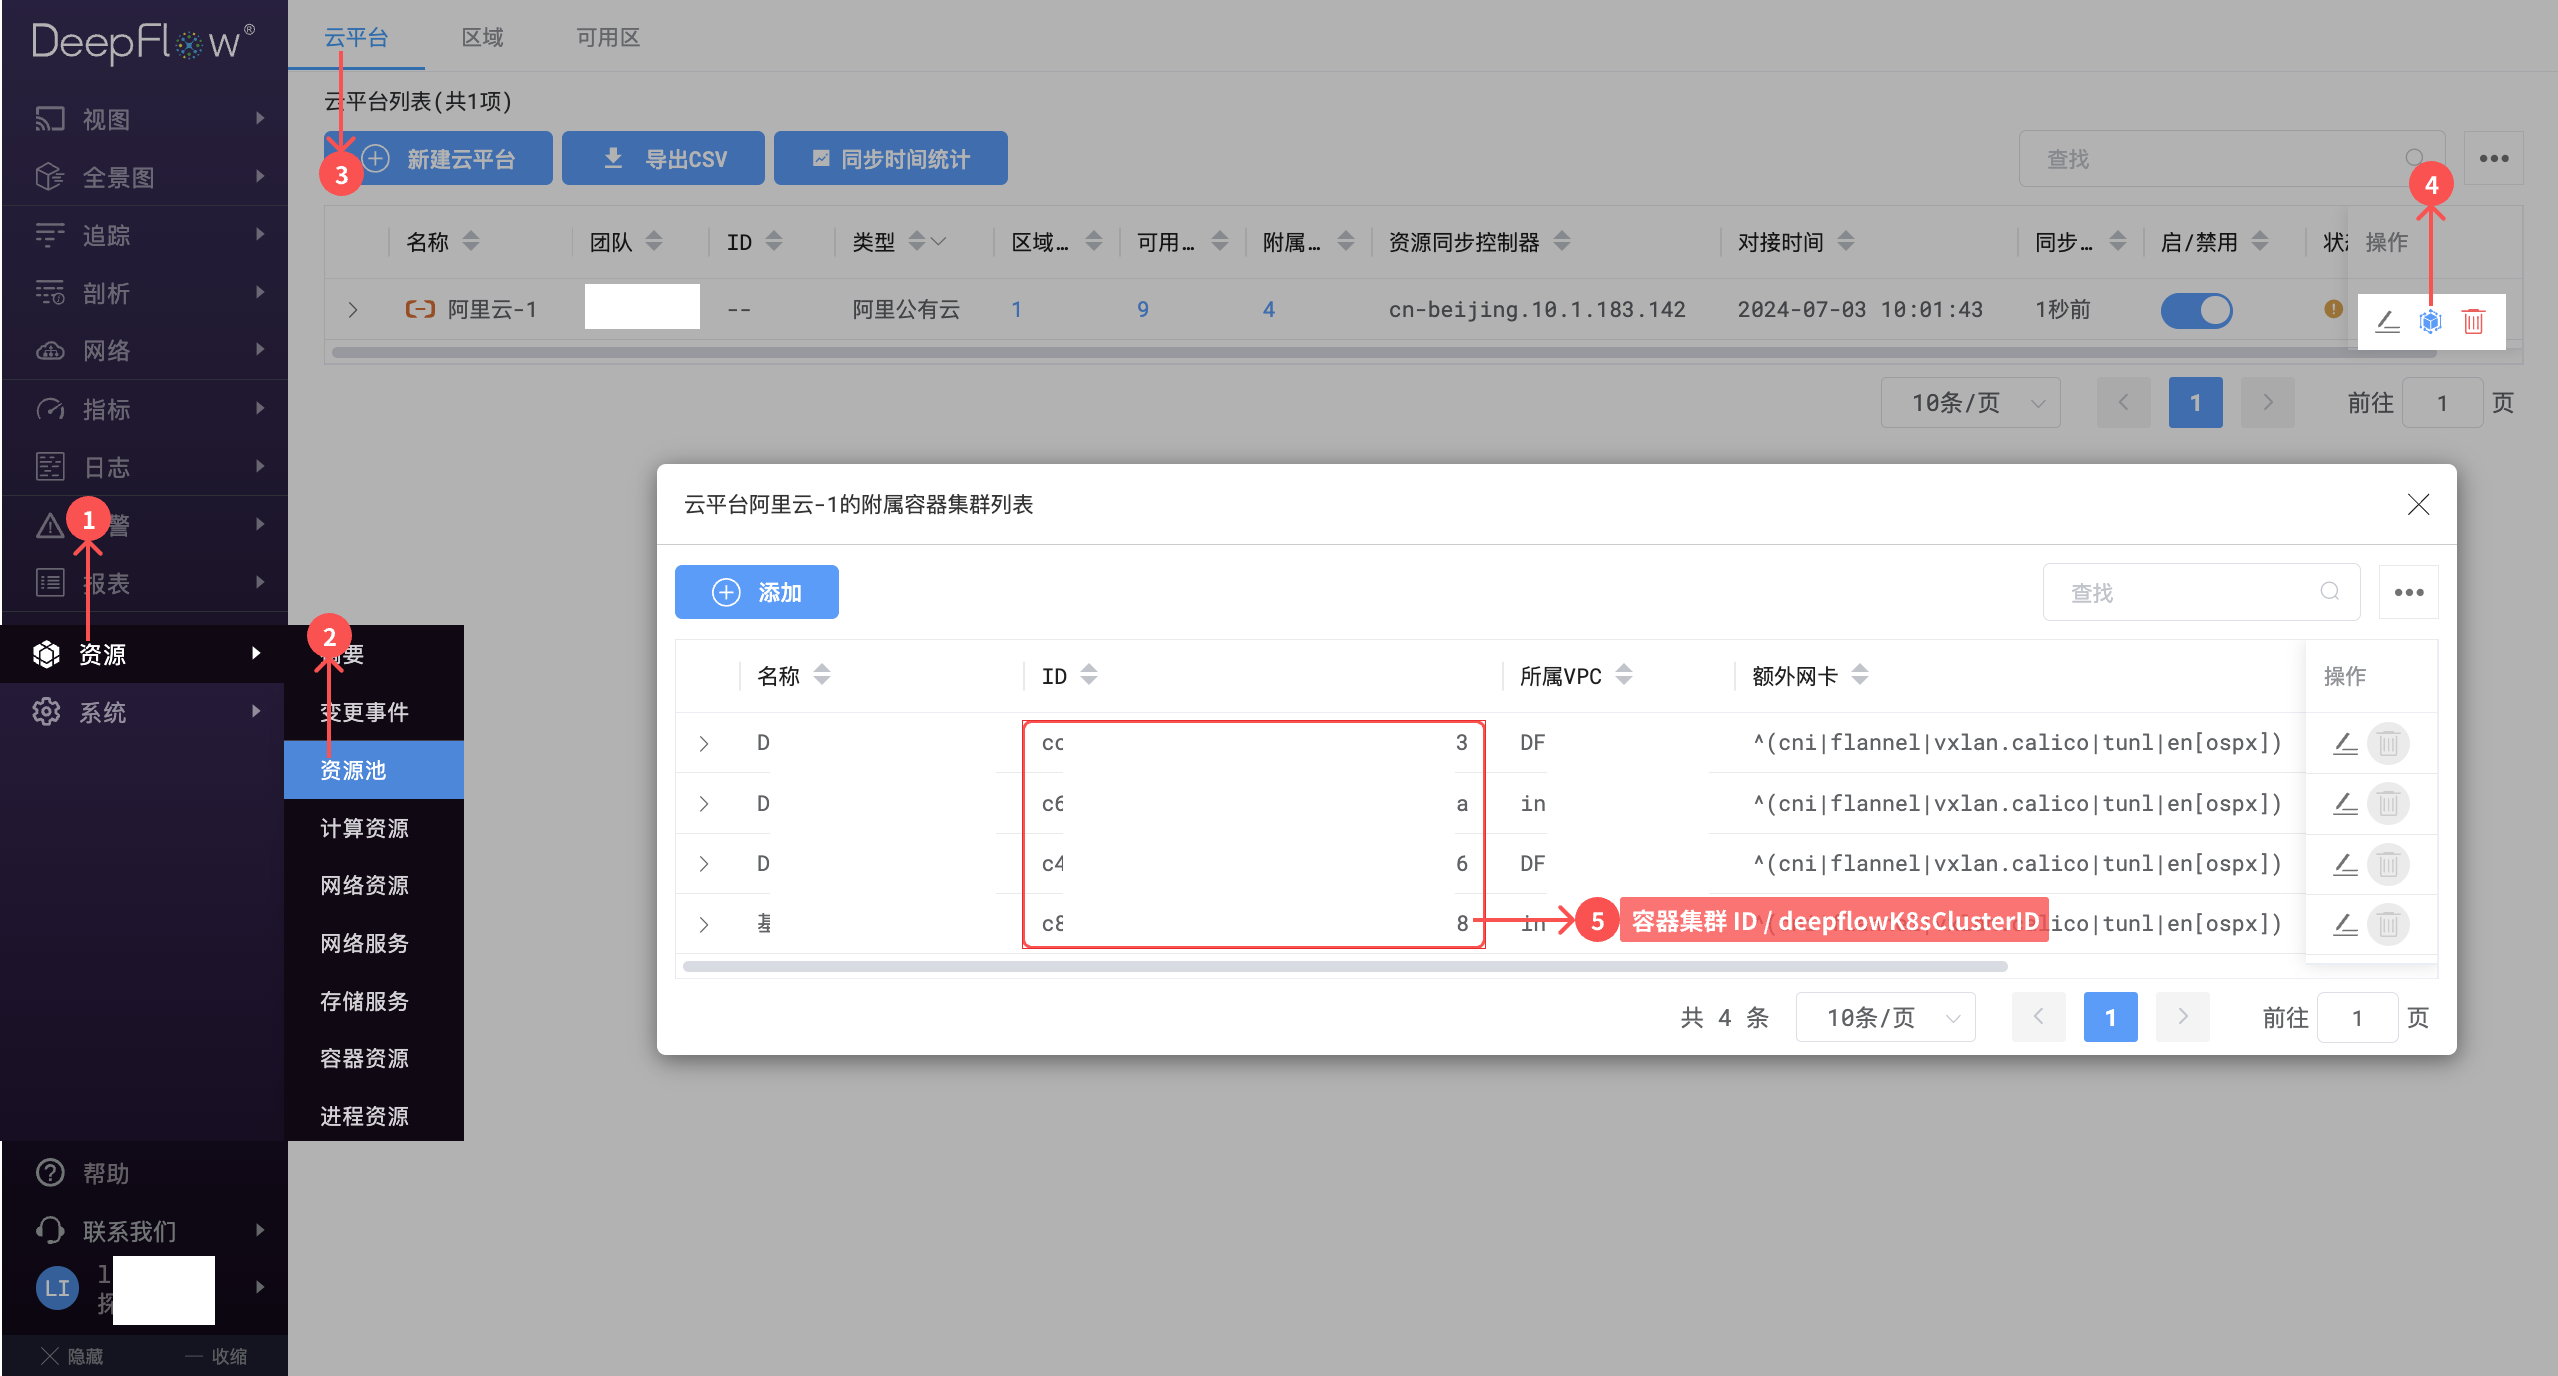
Task: Click the ellipsis more-options icon in the dialog
Action: click(2408, 591)
